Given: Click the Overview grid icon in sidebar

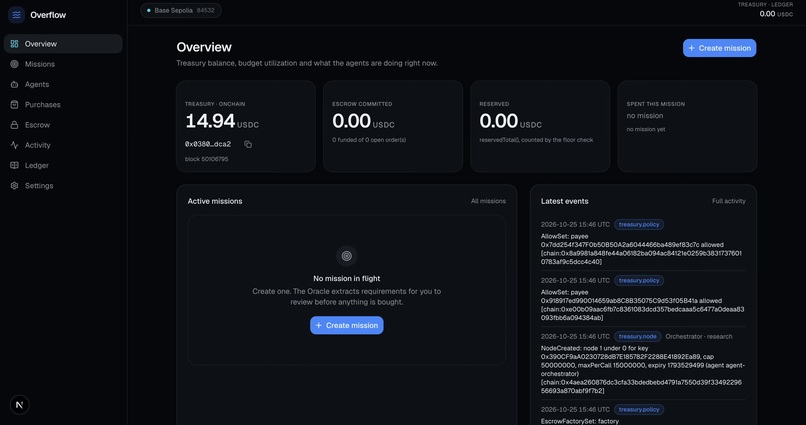Looking at the screenshot, I should tap(14, 44).
